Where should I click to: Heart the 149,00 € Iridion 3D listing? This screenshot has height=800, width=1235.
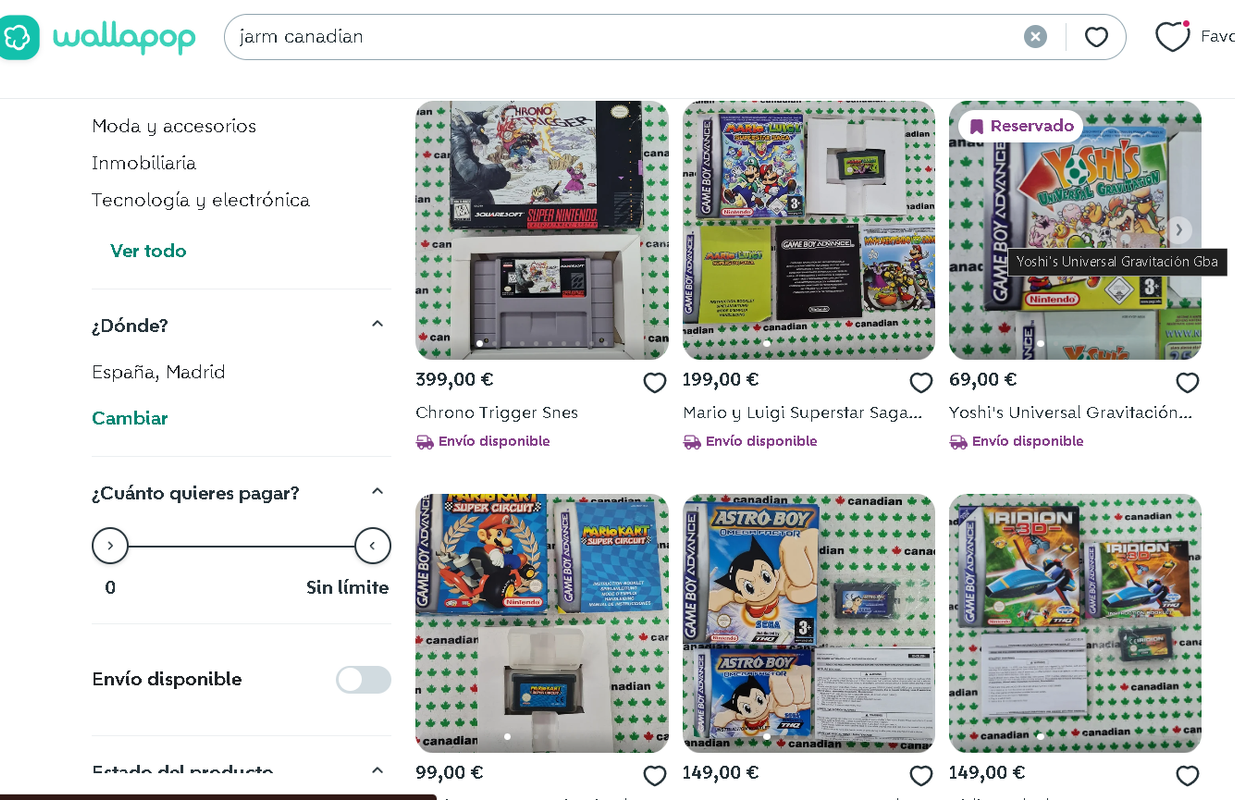[x=1187, y=775]
